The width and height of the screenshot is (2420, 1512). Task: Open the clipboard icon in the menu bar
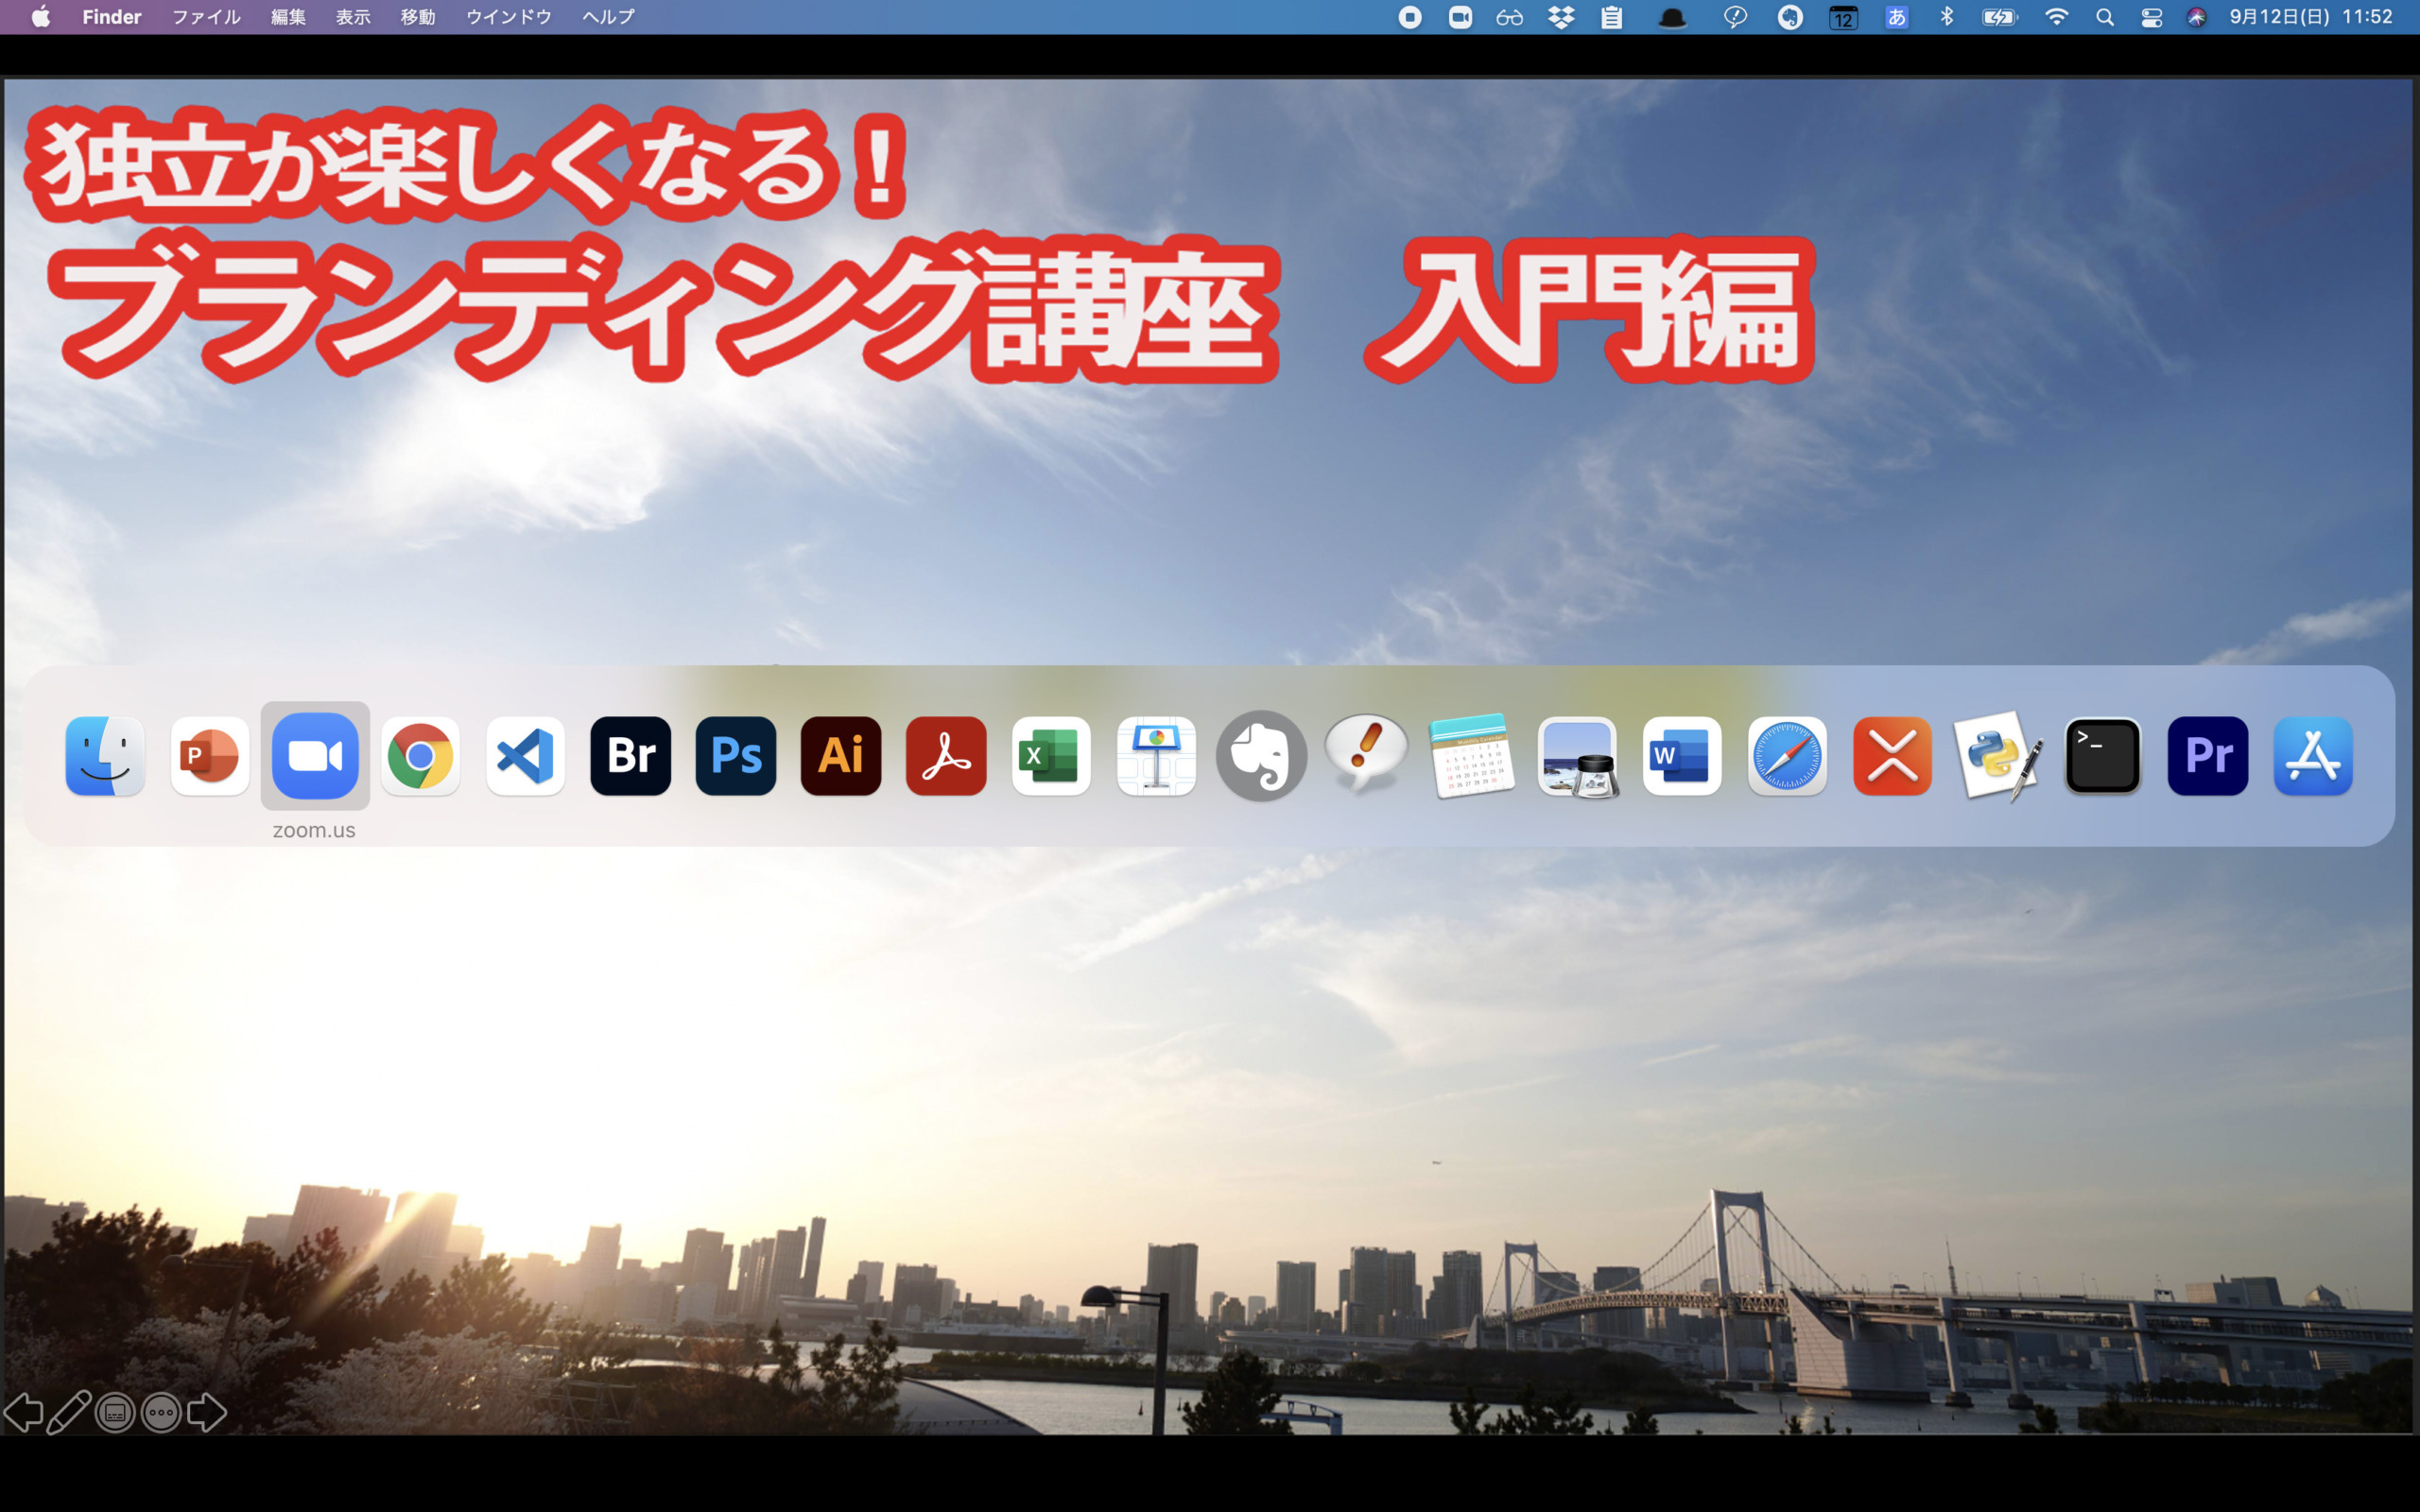tap(1612, 17)
